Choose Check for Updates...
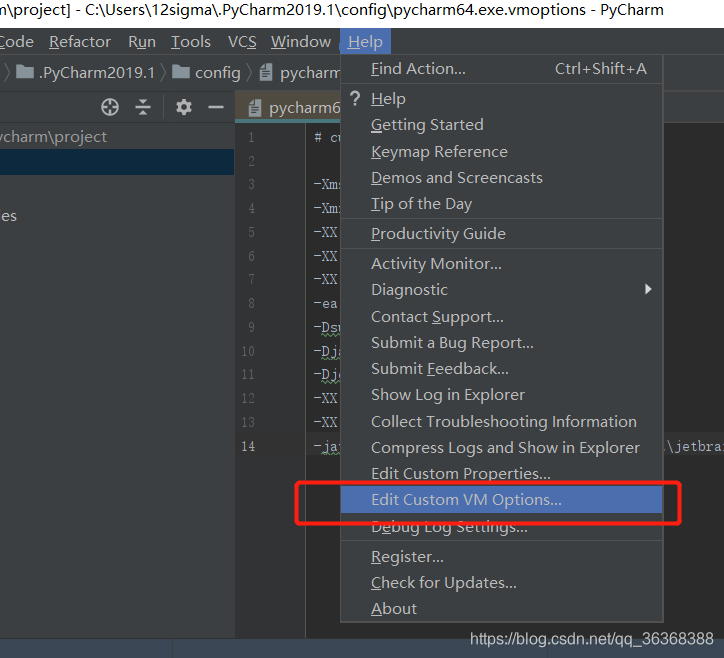The image size is (724, 658). tap(501, 583)
